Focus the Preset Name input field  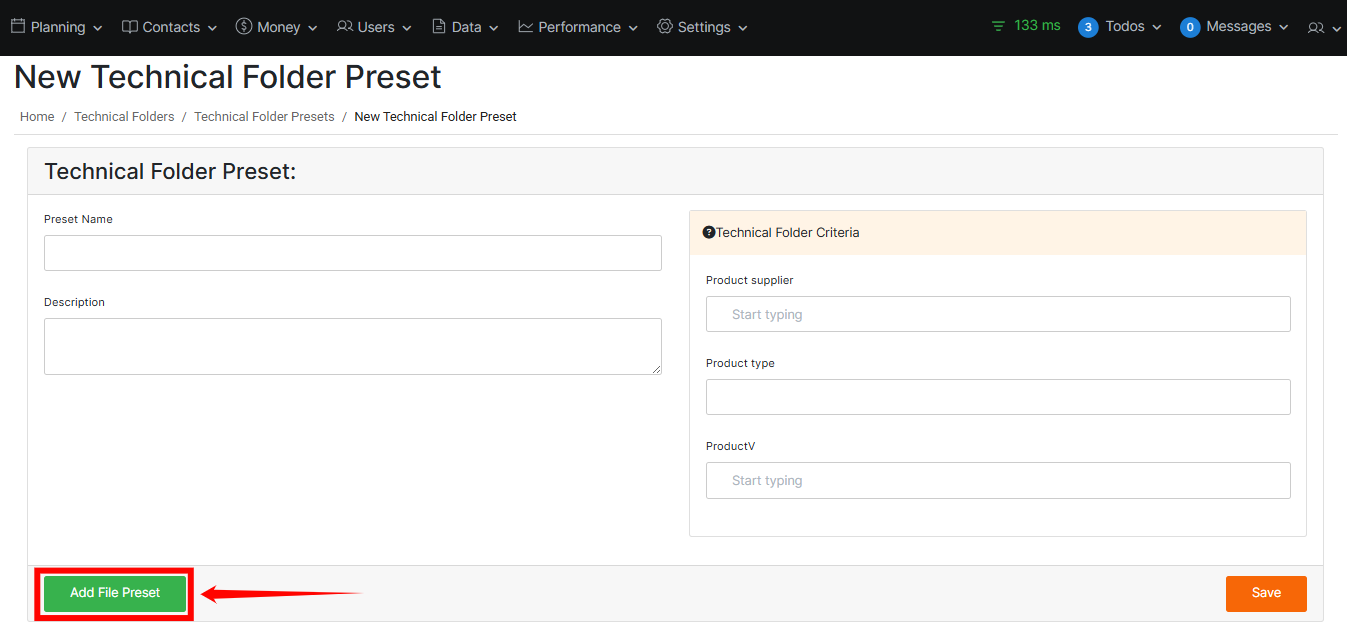353,253
